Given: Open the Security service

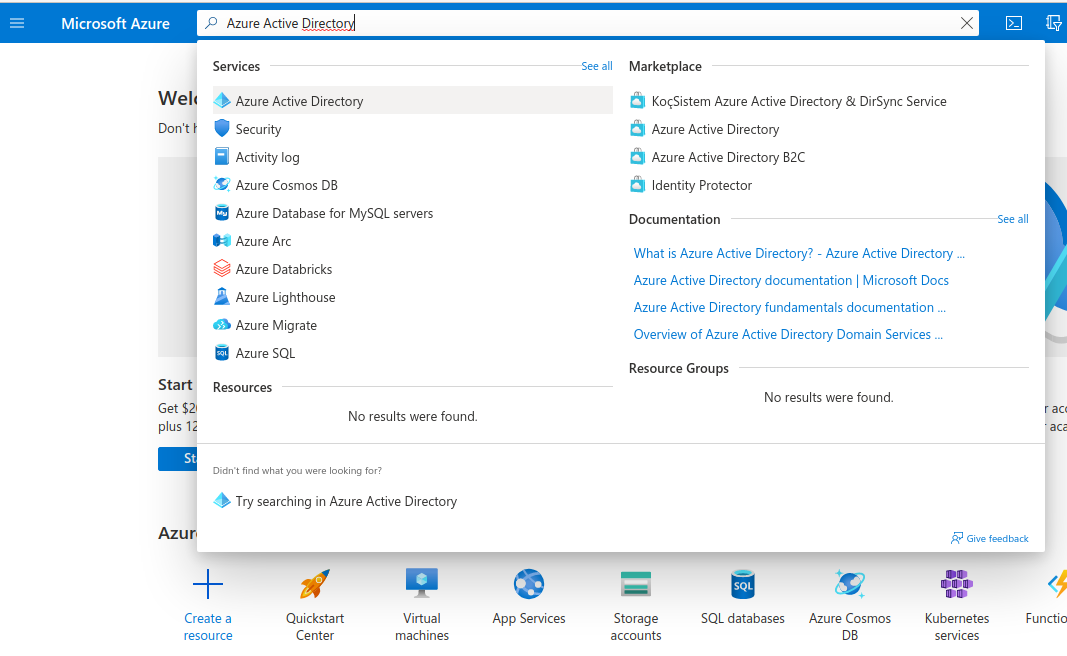Looking at the screenshot, I should click(x=260, y=128).
